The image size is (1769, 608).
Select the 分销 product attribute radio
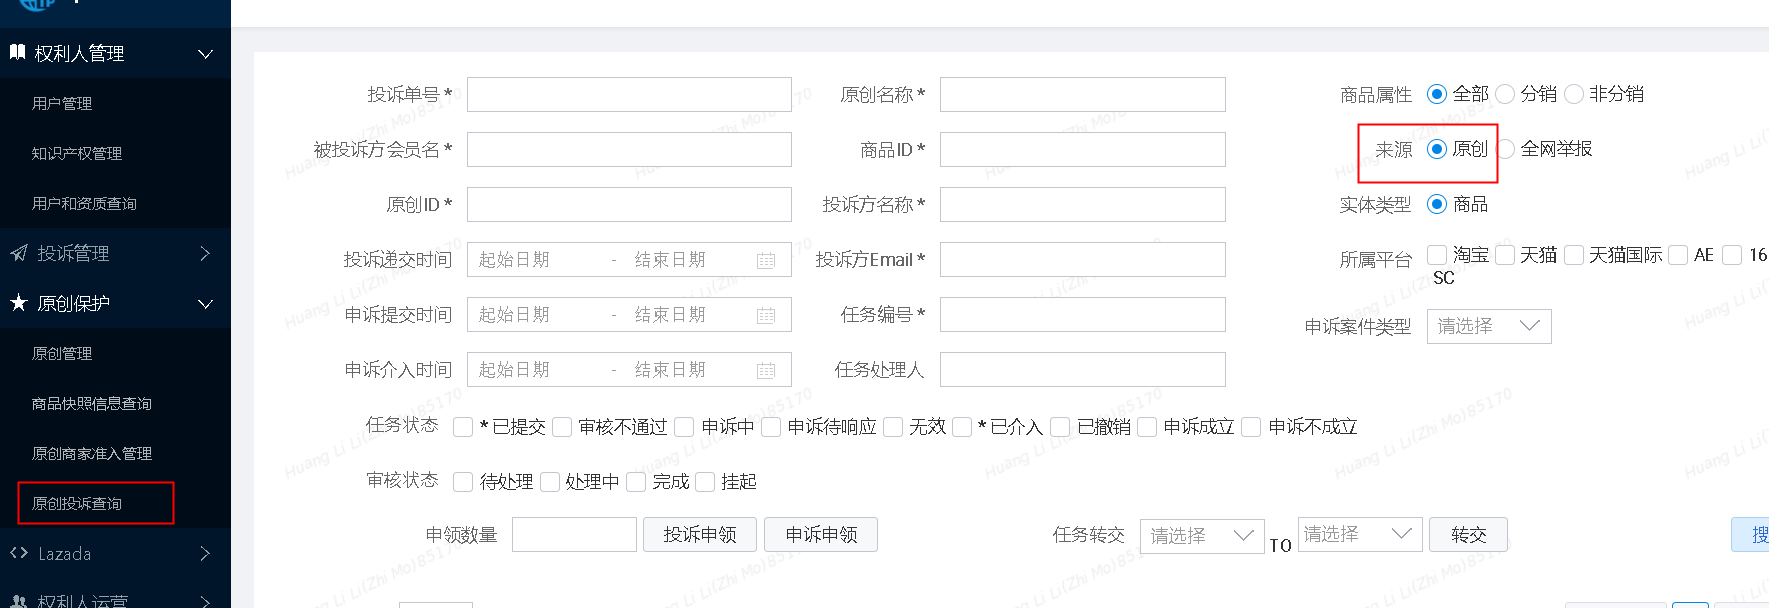tap(1505, 94)
